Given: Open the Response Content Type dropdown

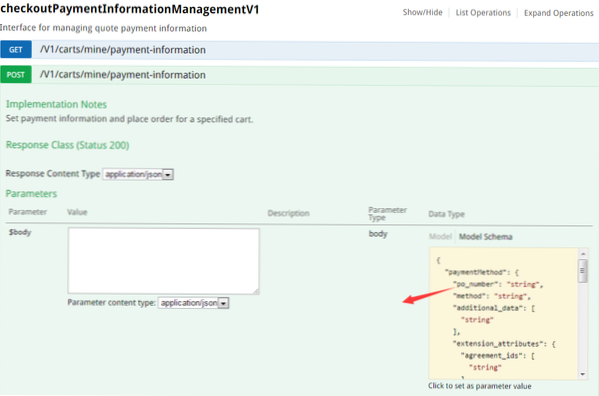Looking at the screenshot, I should 138,174.
